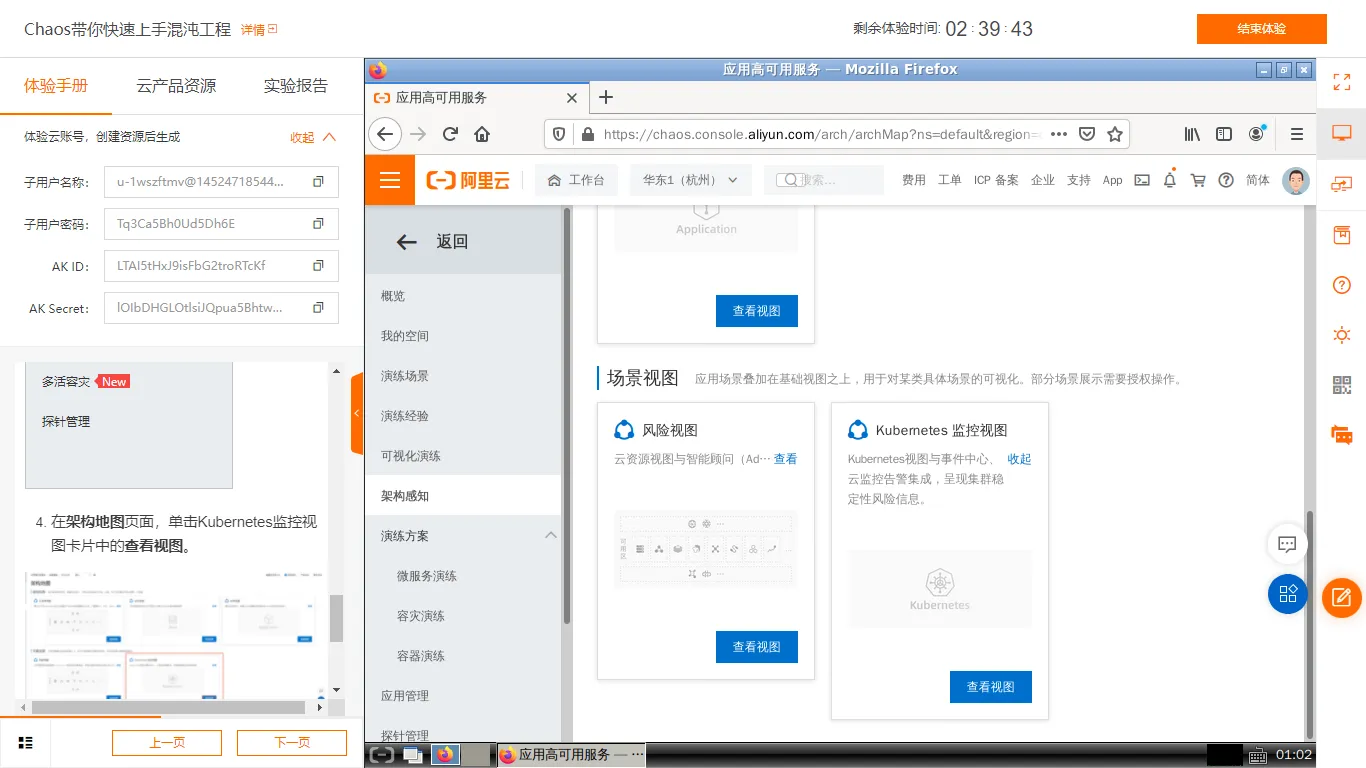Go to 下一页 of the manual

292,743
